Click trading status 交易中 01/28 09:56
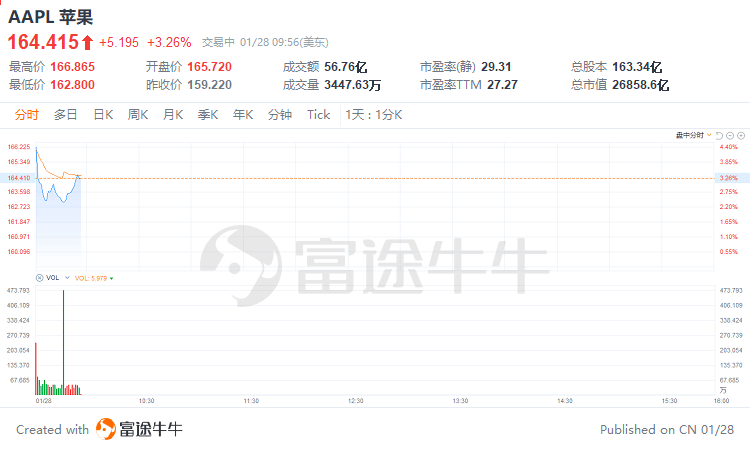The height and width of the screenshot is (450, 750). (x=265, y=43)
